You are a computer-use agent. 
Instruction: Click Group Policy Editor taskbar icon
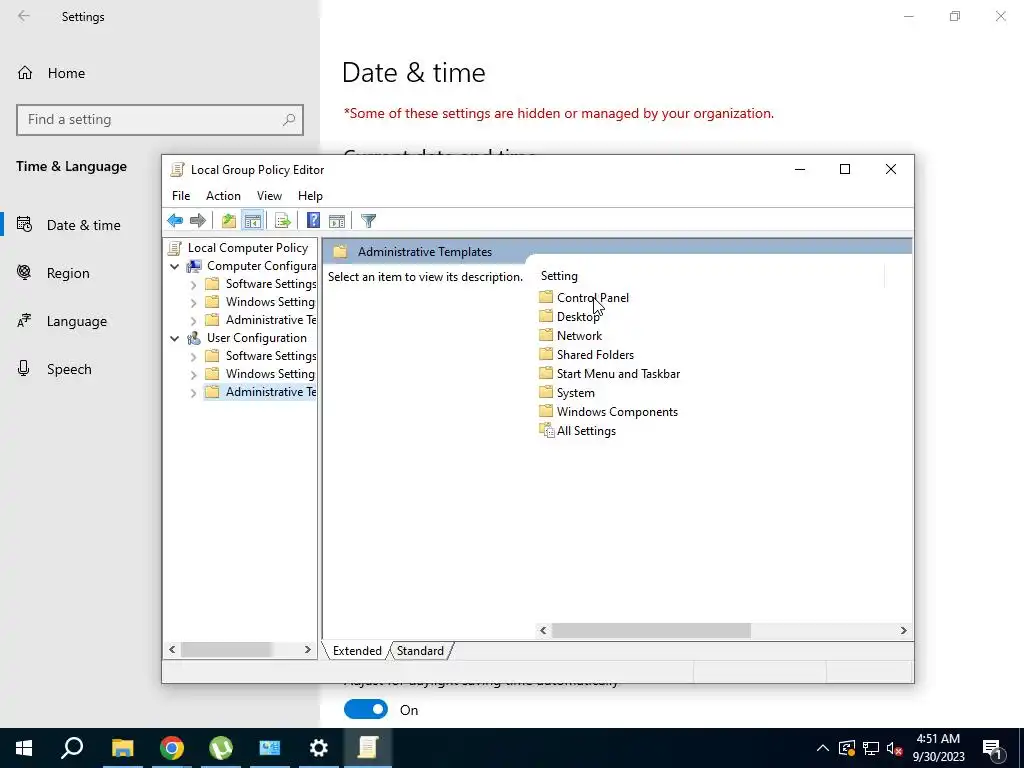pyautogui.click(x=368, y=748)
